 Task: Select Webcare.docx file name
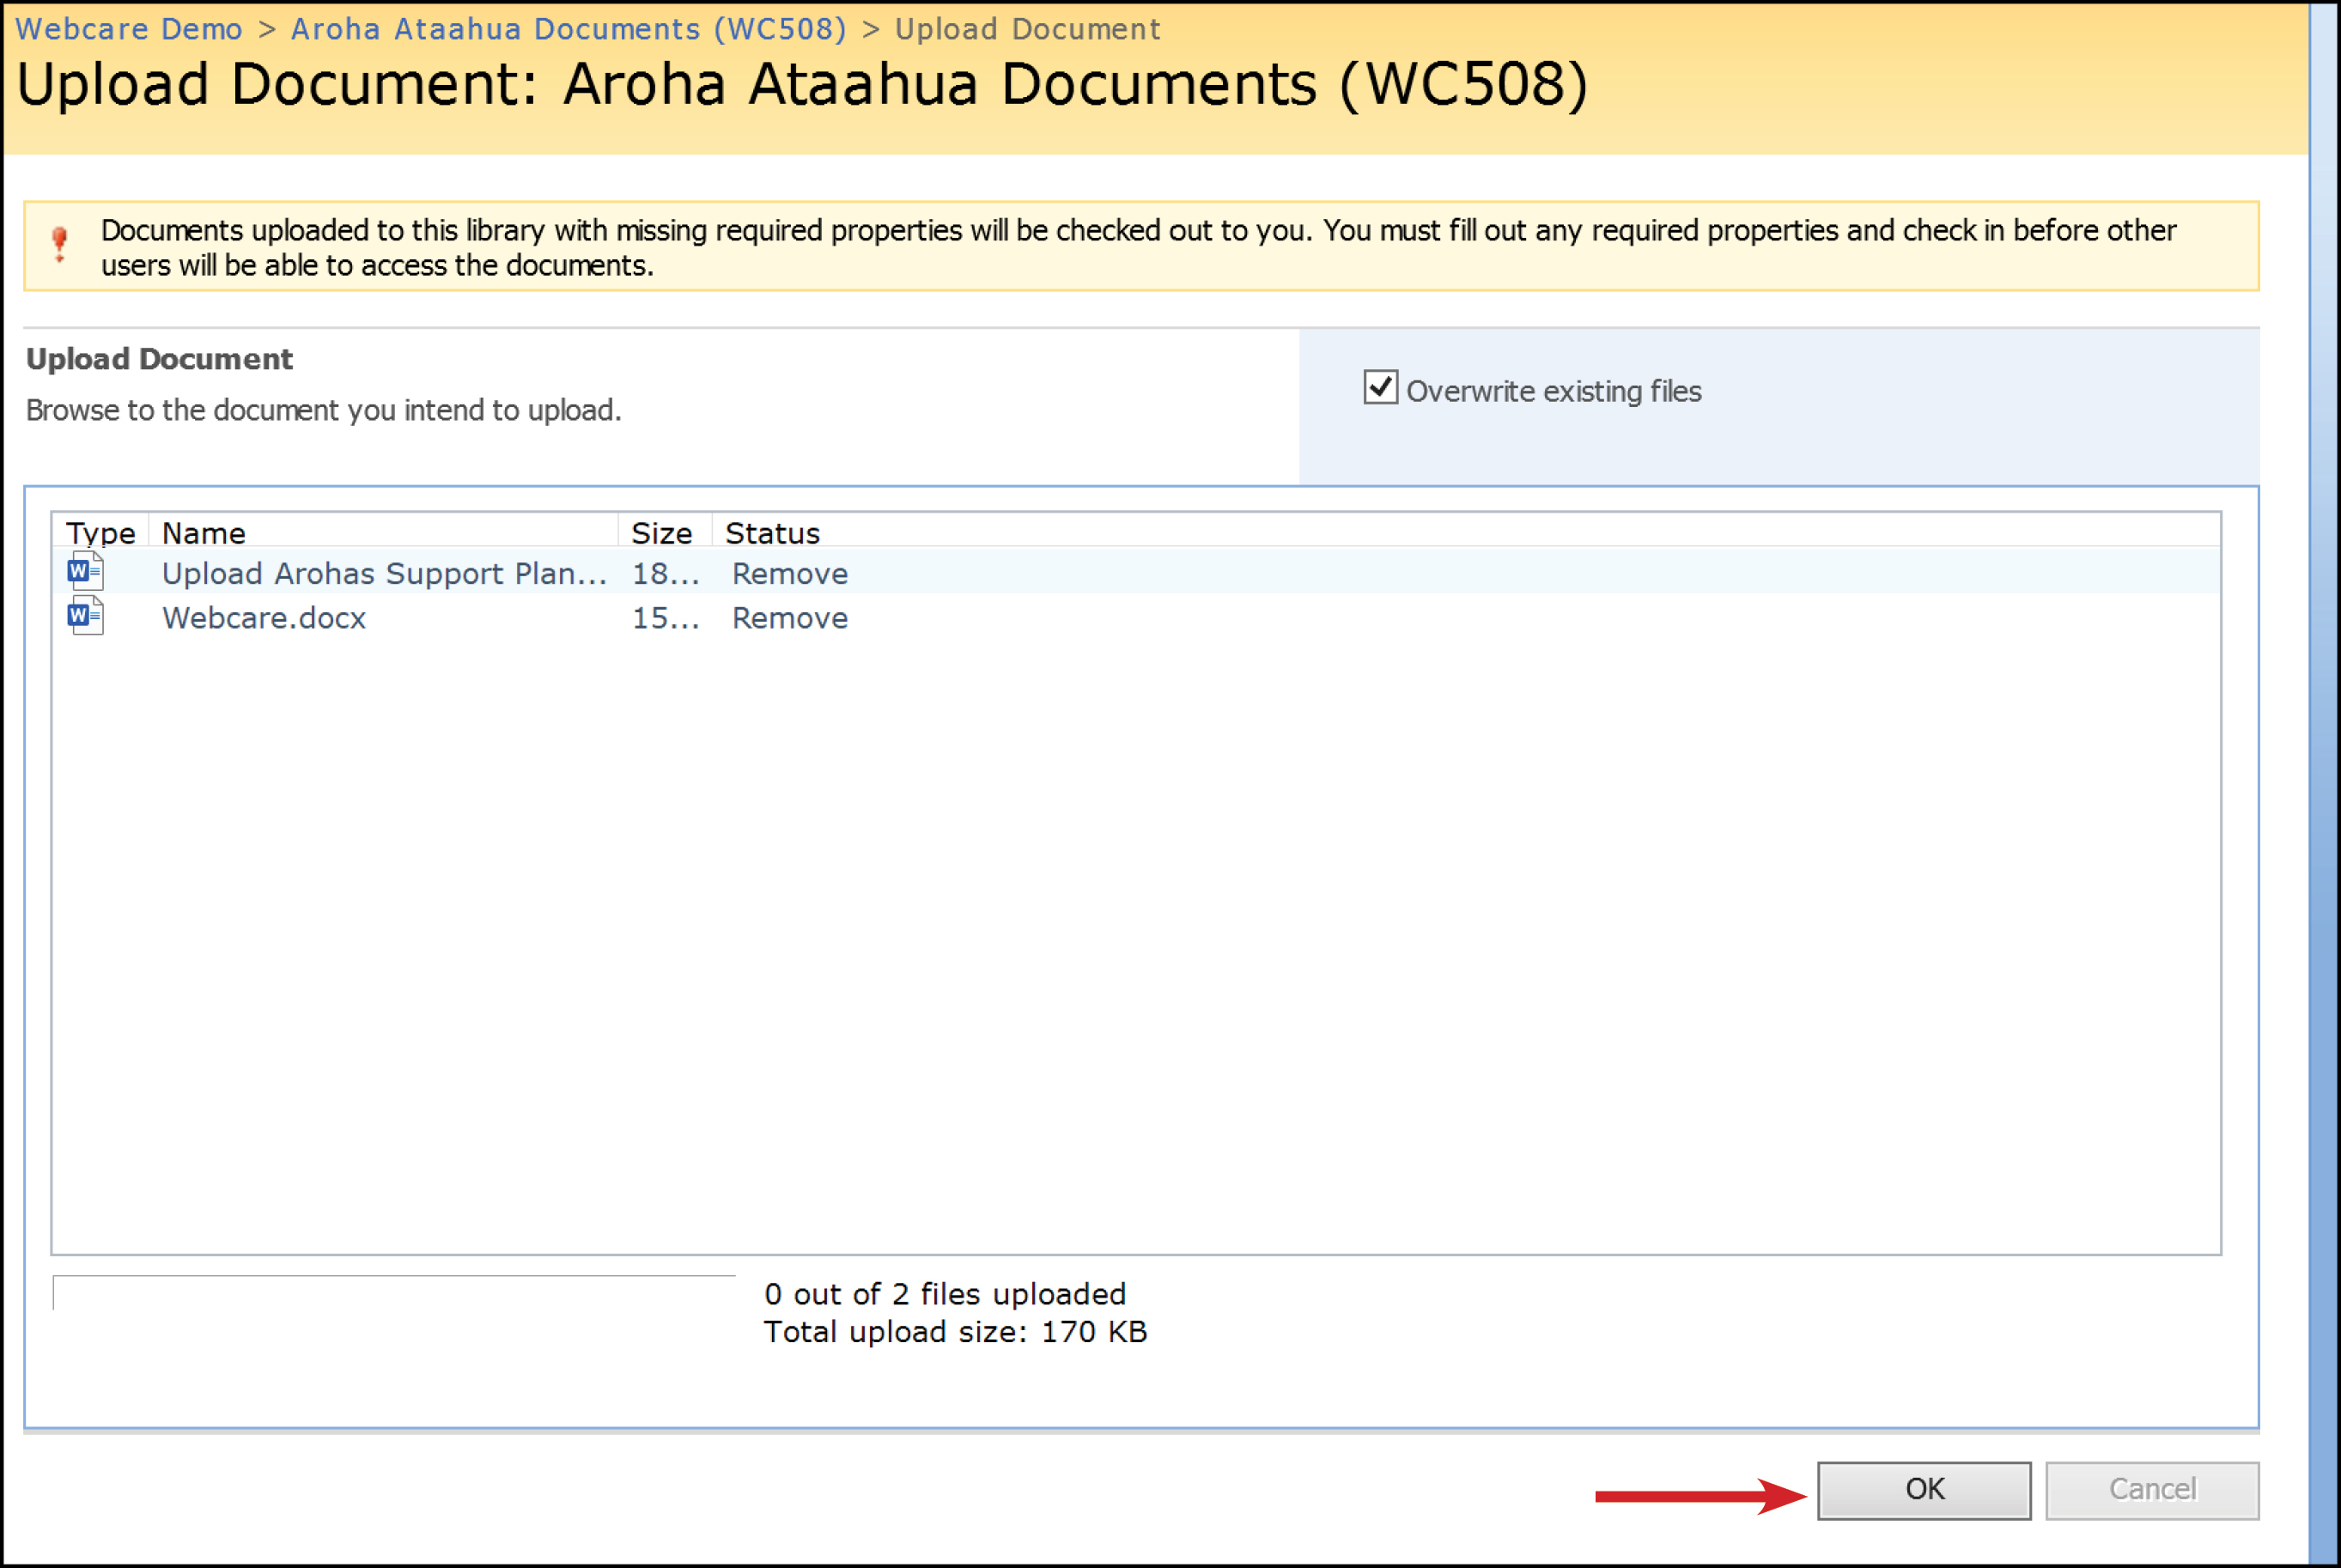264,618
